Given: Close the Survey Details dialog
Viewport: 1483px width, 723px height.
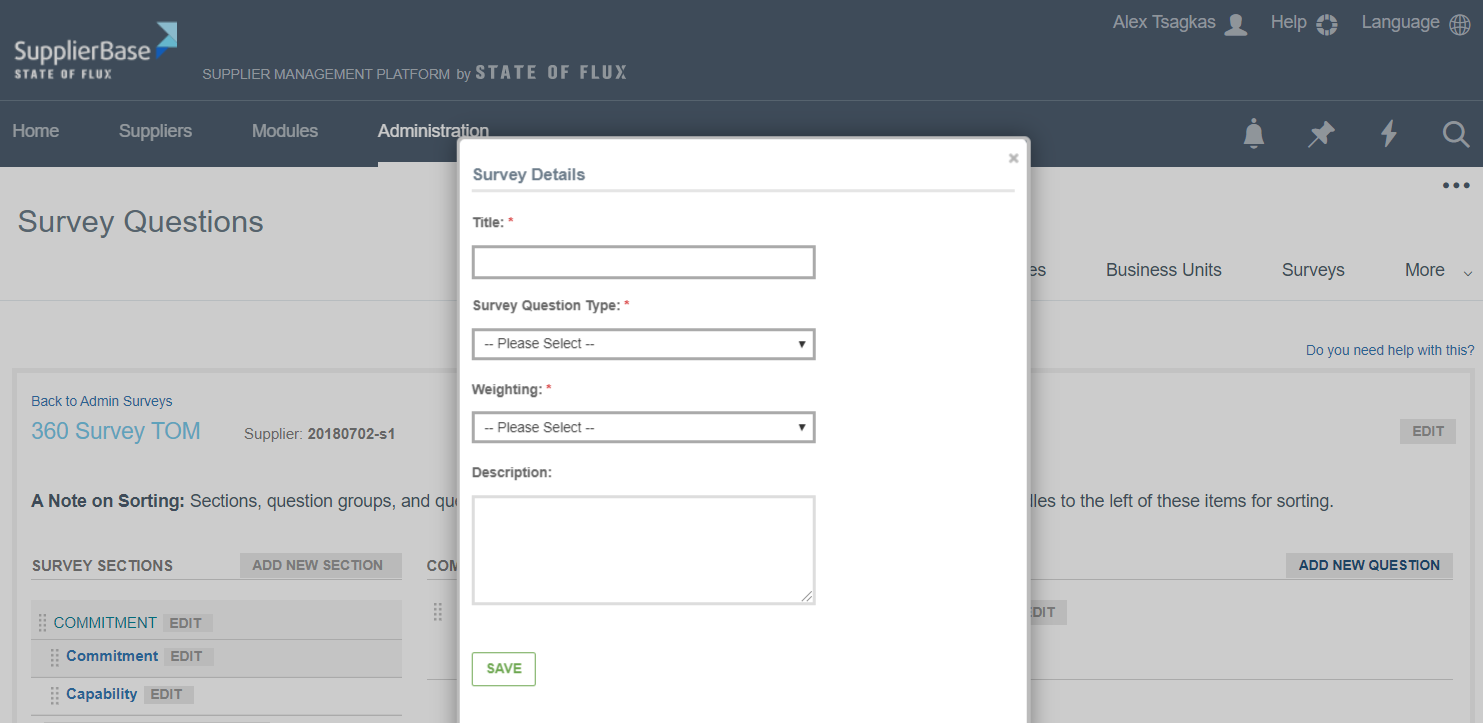Looking at the screenshot, I should pos(1013,158).
